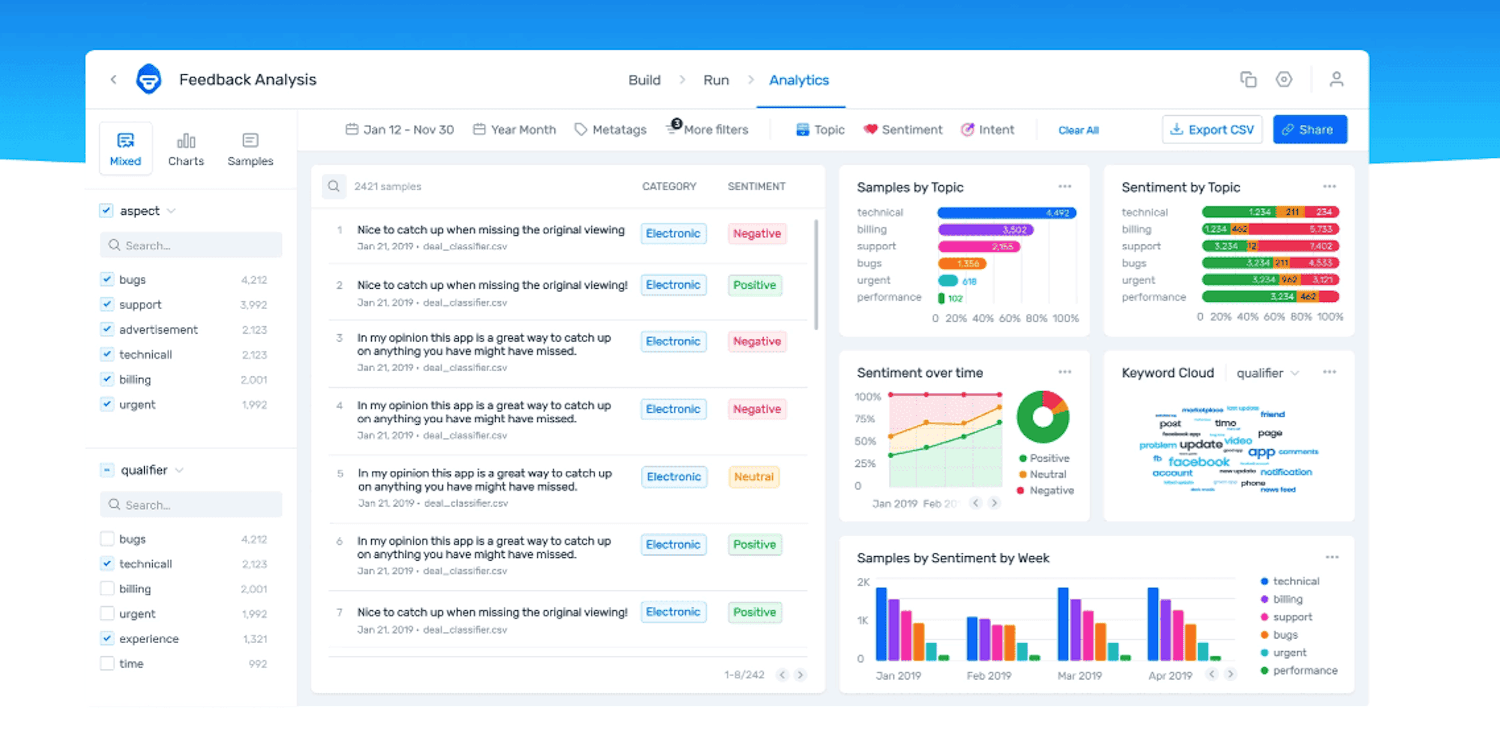This screenshot has height=755, width=1500.
Task: Open More filters with badge
Action: pos(707,128)
